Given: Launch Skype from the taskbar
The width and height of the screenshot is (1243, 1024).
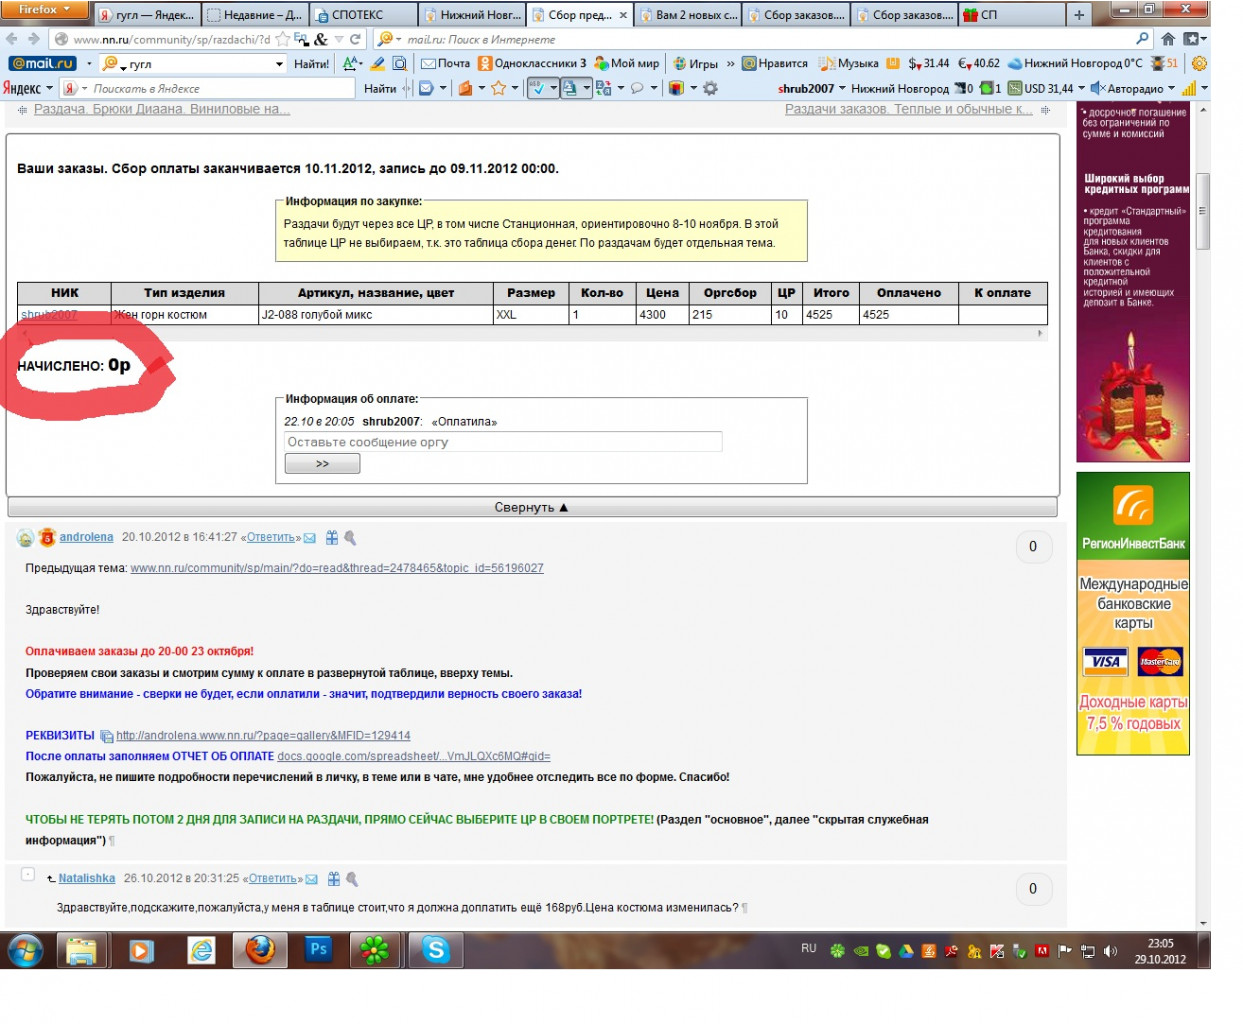Looking at the screenshot, I should point(436,950).
